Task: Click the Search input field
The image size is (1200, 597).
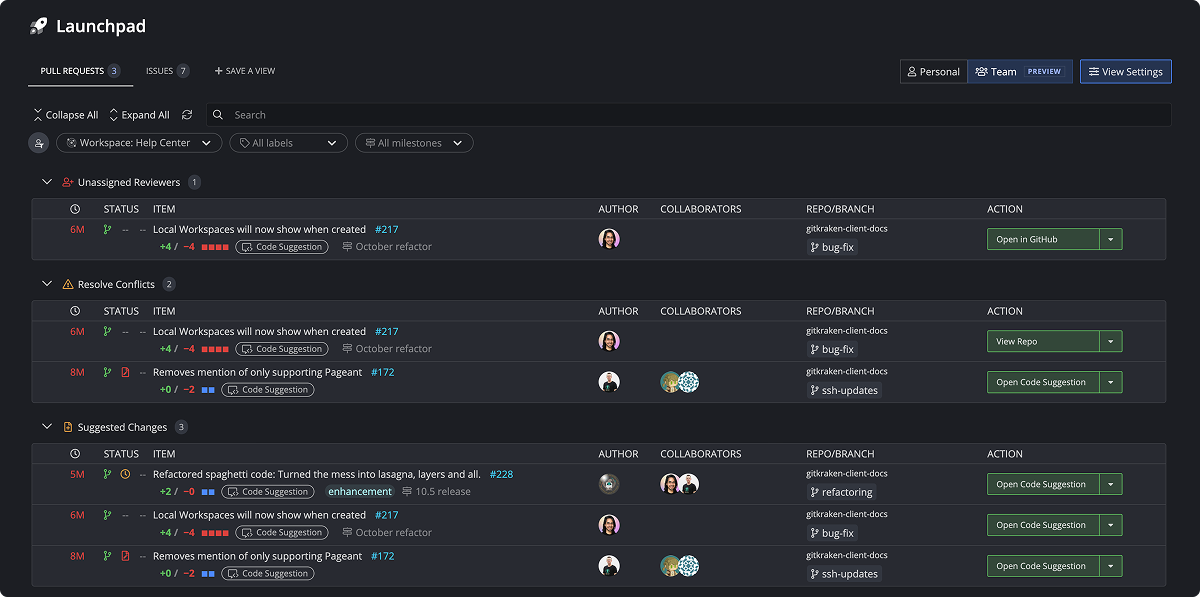Action: [689, 115]
